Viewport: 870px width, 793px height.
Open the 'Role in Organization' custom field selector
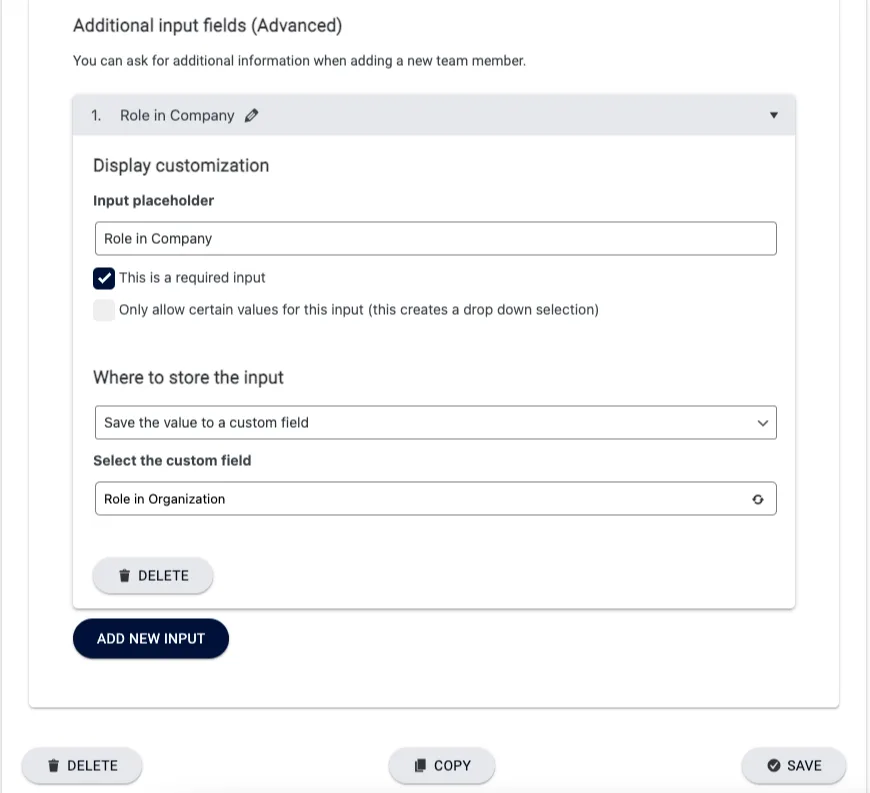(435, 499)
